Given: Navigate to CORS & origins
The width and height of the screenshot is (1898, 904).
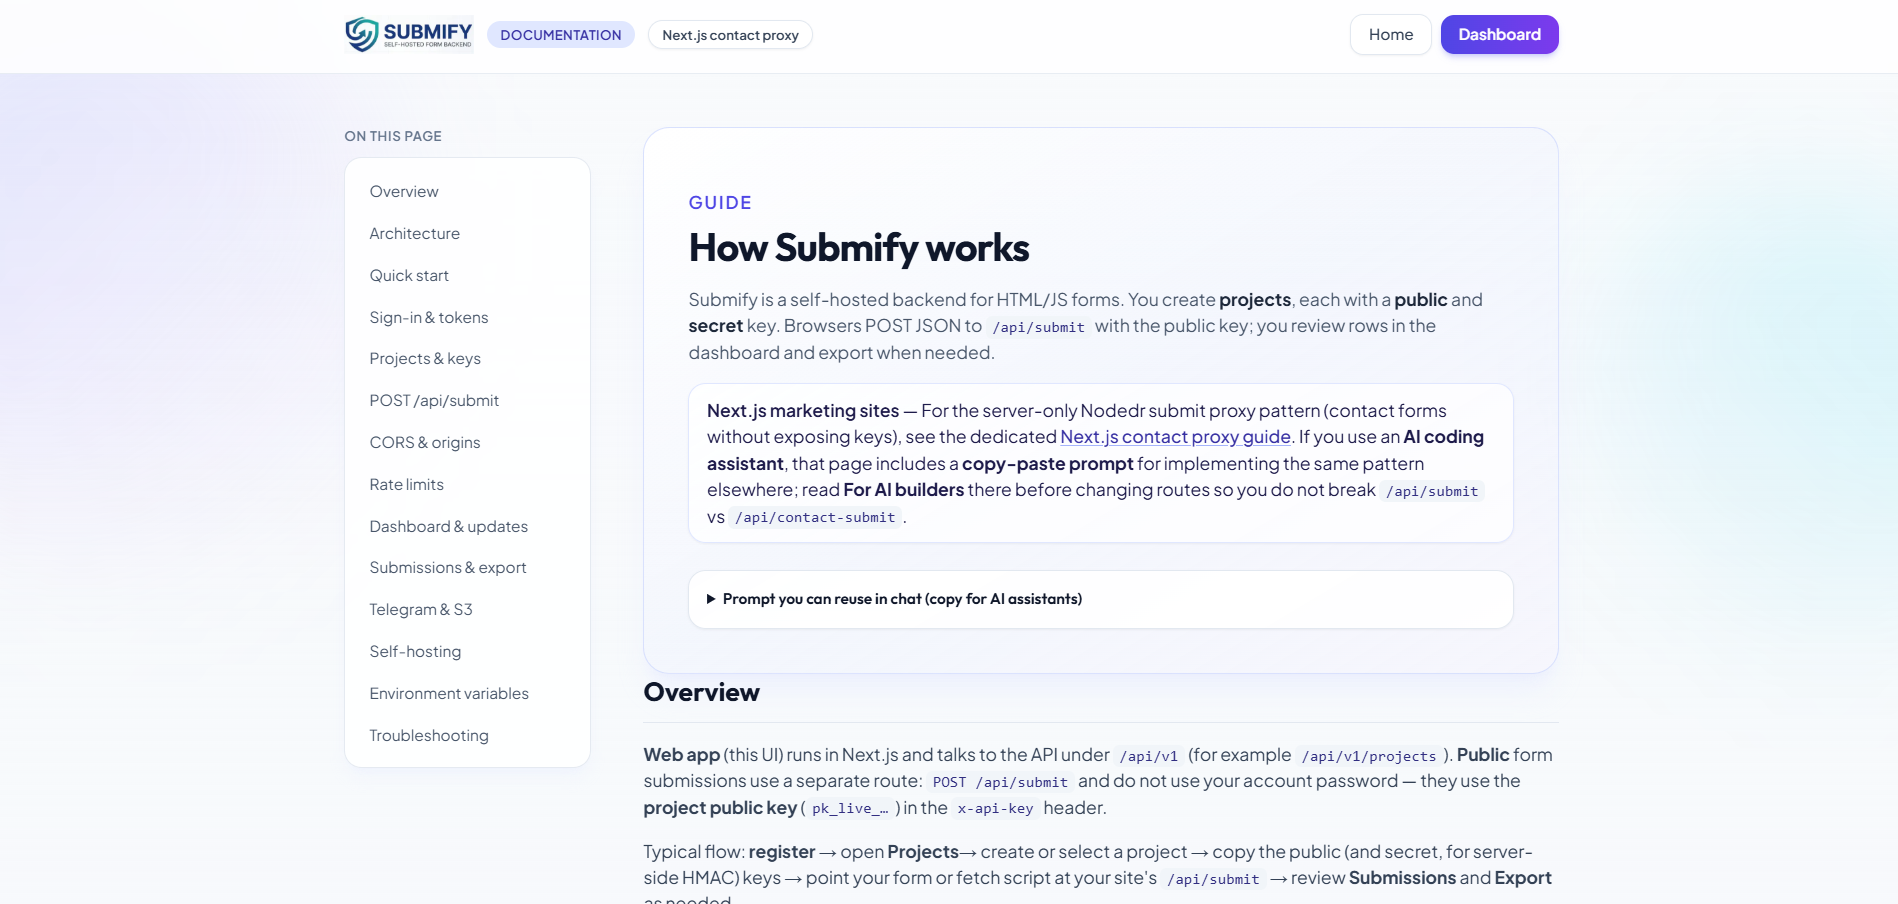Looking at the screenshot, I should pyautogui.click(x=424, y=442).
